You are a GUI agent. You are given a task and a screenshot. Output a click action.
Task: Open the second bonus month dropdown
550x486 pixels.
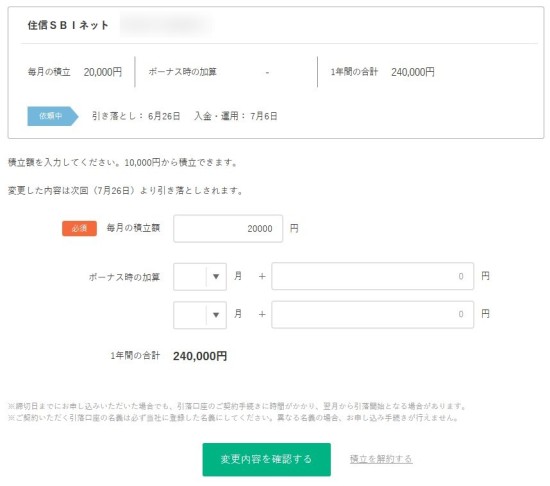(x=200, y=315)
